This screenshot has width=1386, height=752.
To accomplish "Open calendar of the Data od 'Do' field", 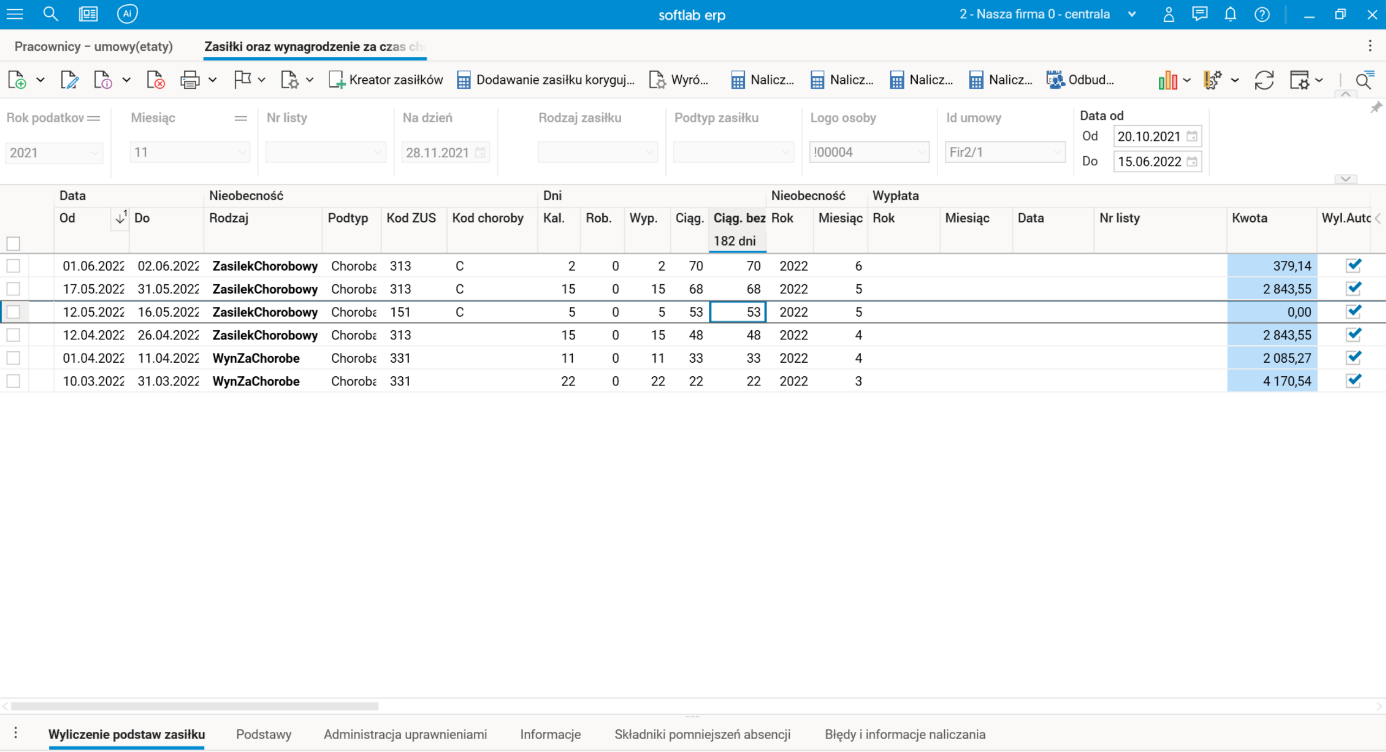I will tap(1192, 161).
